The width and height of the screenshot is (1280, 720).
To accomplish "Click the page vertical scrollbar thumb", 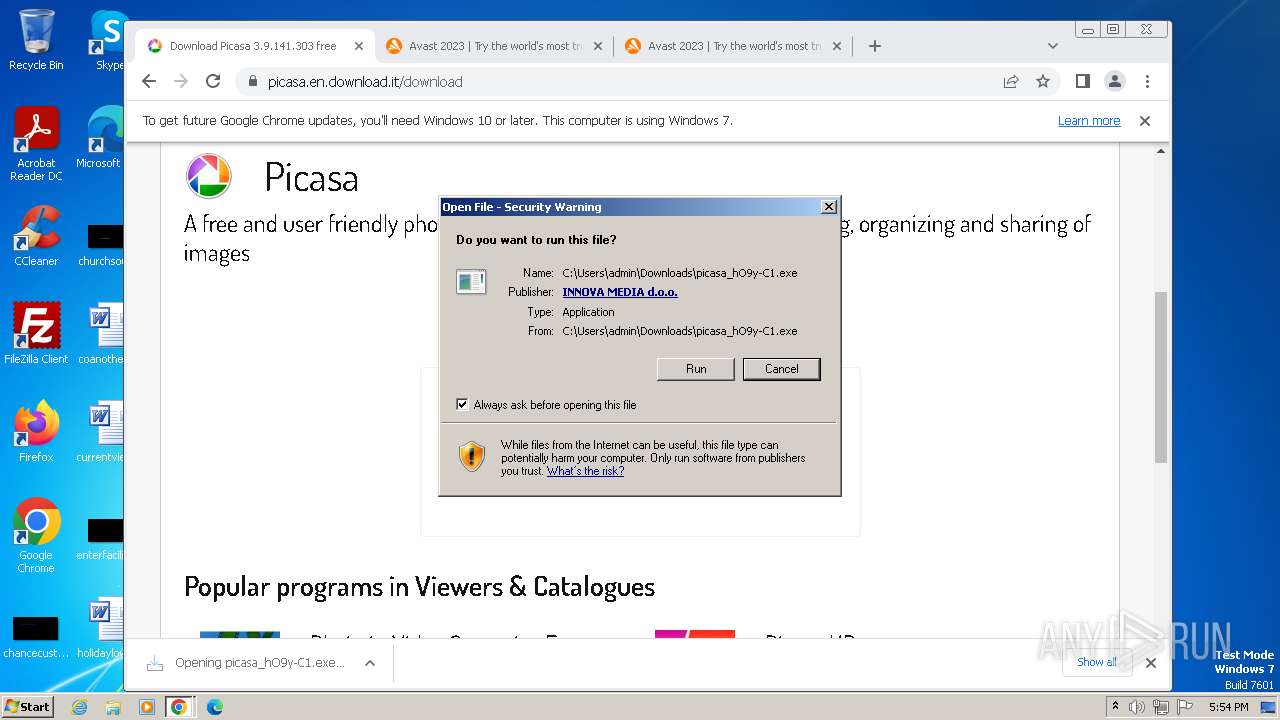I will coord(1160,377).
